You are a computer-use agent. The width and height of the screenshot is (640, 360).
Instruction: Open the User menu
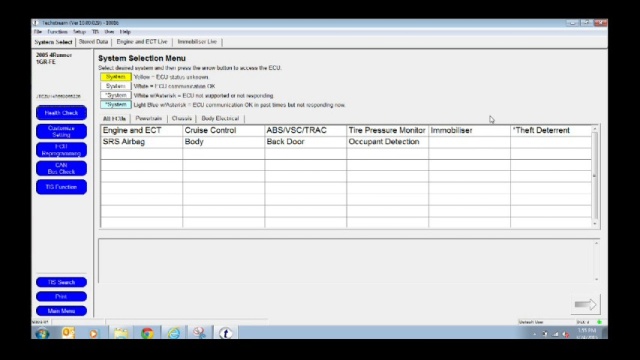109,32
